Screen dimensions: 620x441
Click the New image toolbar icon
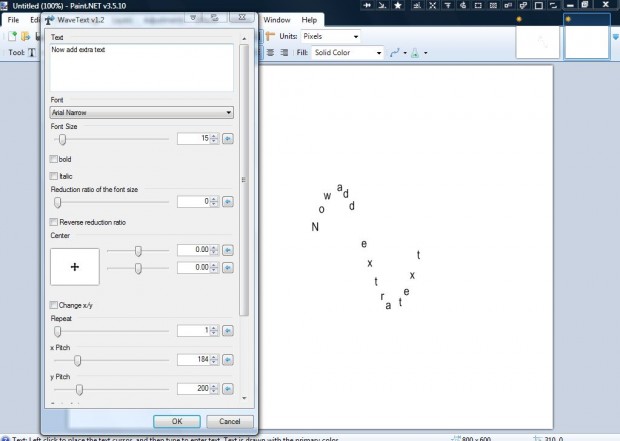12,36
